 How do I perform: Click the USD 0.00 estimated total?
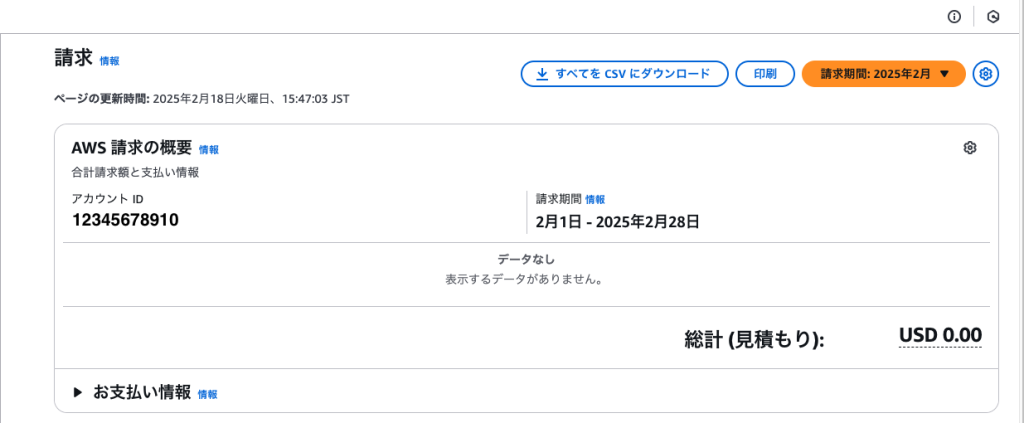pos(940,336)
